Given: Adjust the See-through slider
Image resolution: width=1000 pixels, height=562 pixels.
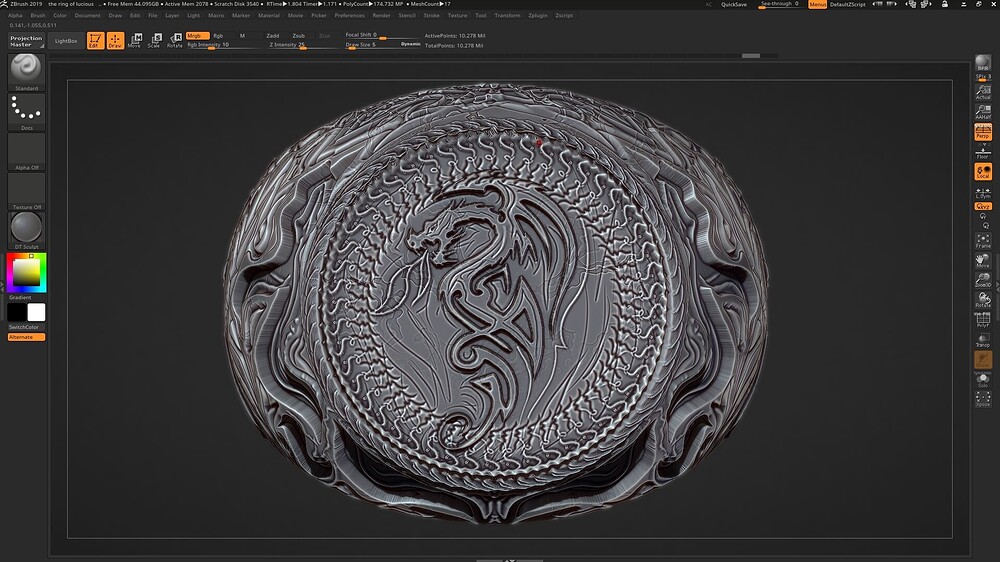Looking at the screenshot, I should 779,4.
